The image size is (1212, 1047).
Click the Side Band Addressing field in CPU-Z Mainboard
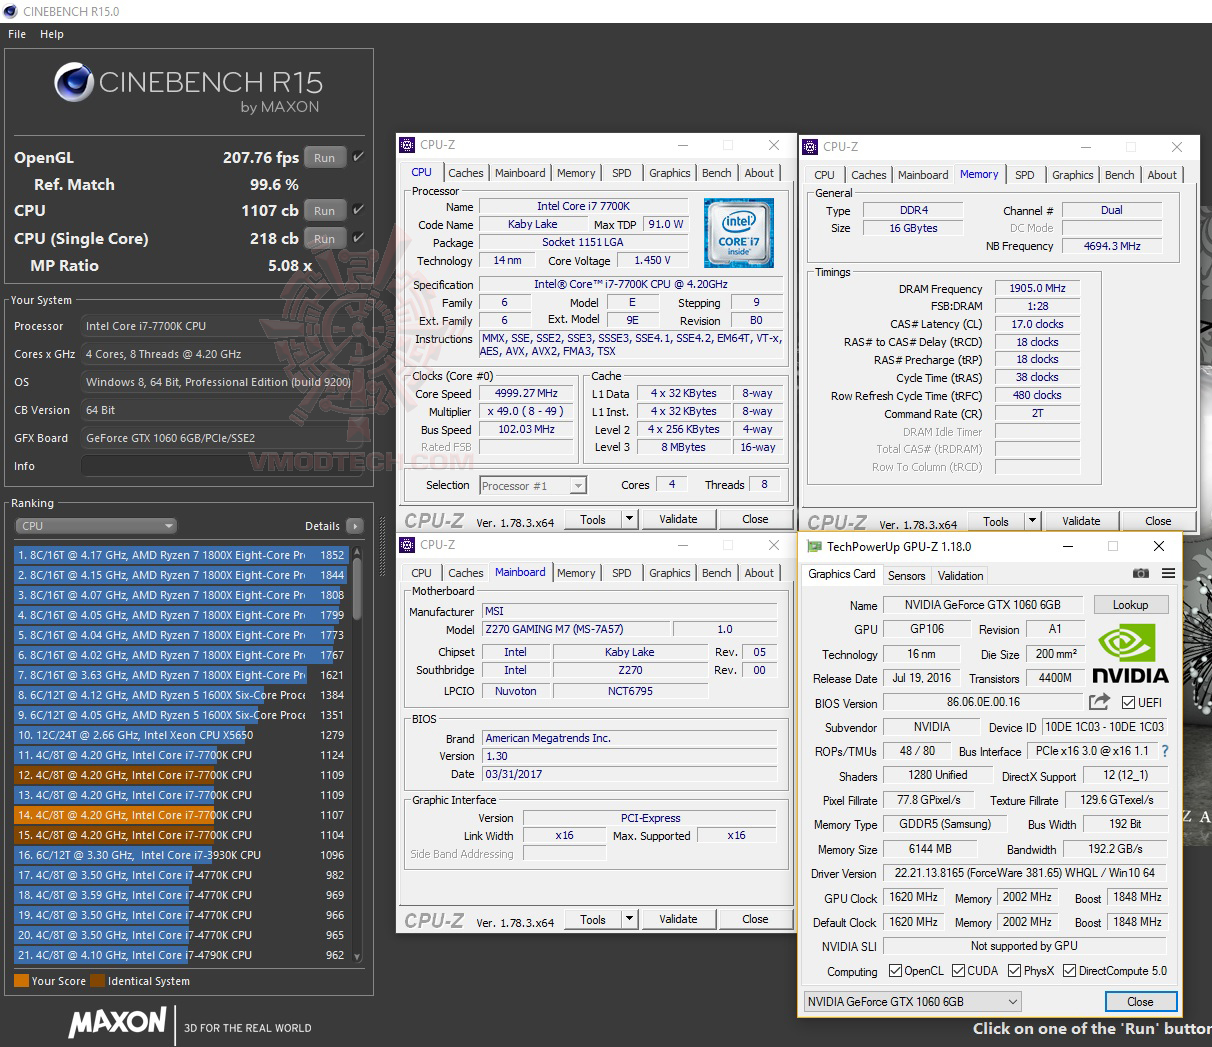click(x=564, y=854)
